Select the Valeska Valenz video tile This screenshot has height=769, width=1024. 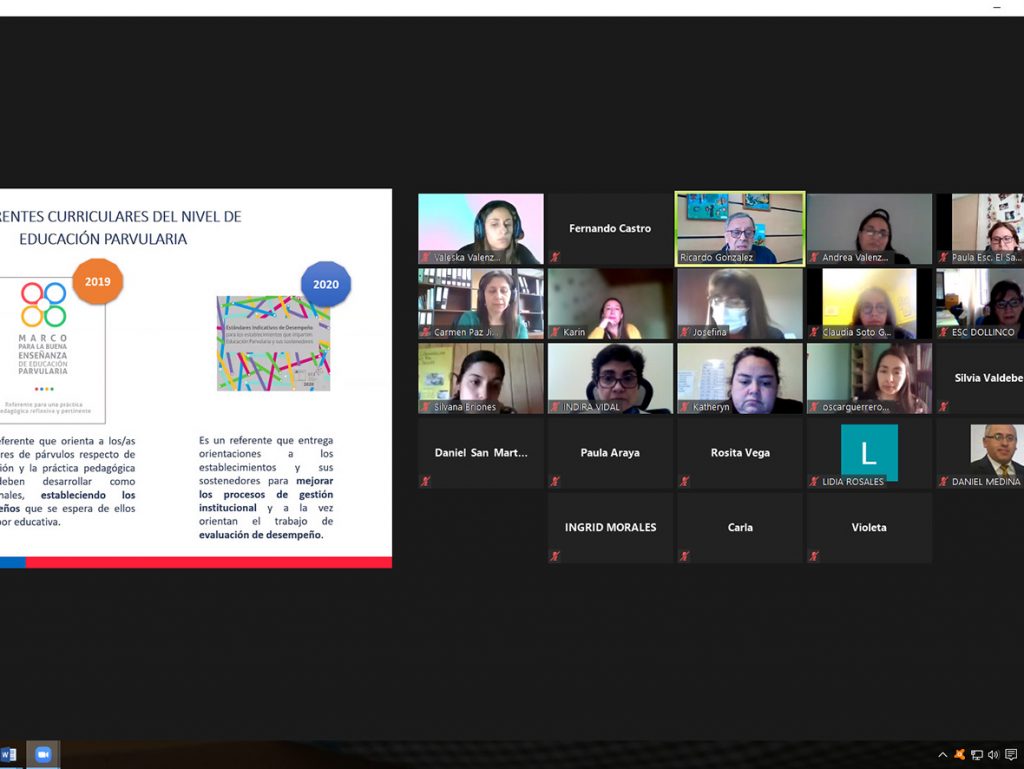pyautogui.click(x=481, y=228)
